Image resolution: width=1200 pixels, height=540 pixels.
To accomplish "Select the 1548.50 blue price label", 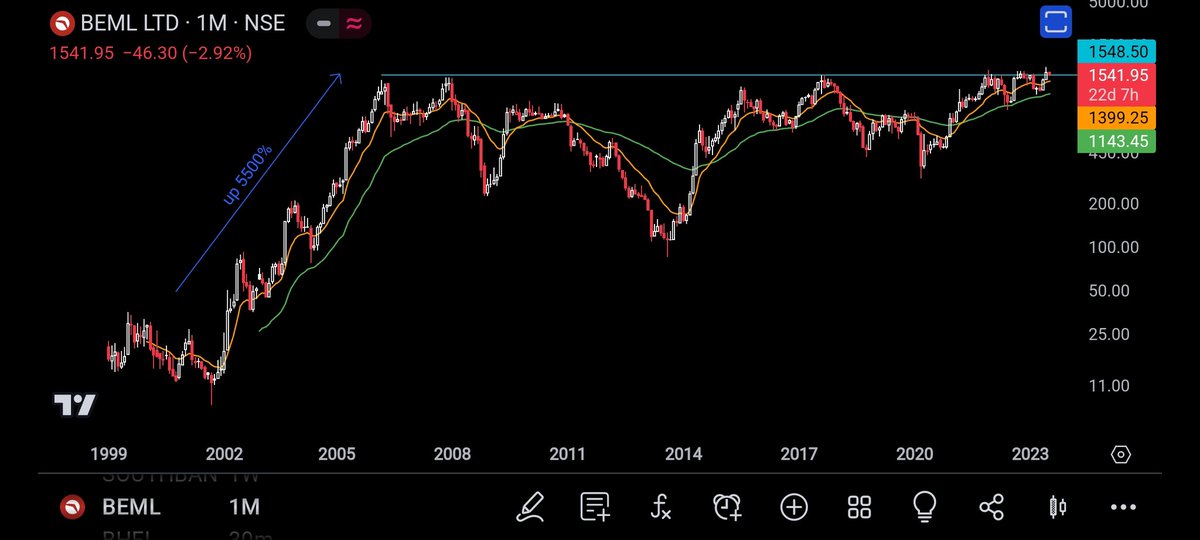I will tap(1116, 53).
